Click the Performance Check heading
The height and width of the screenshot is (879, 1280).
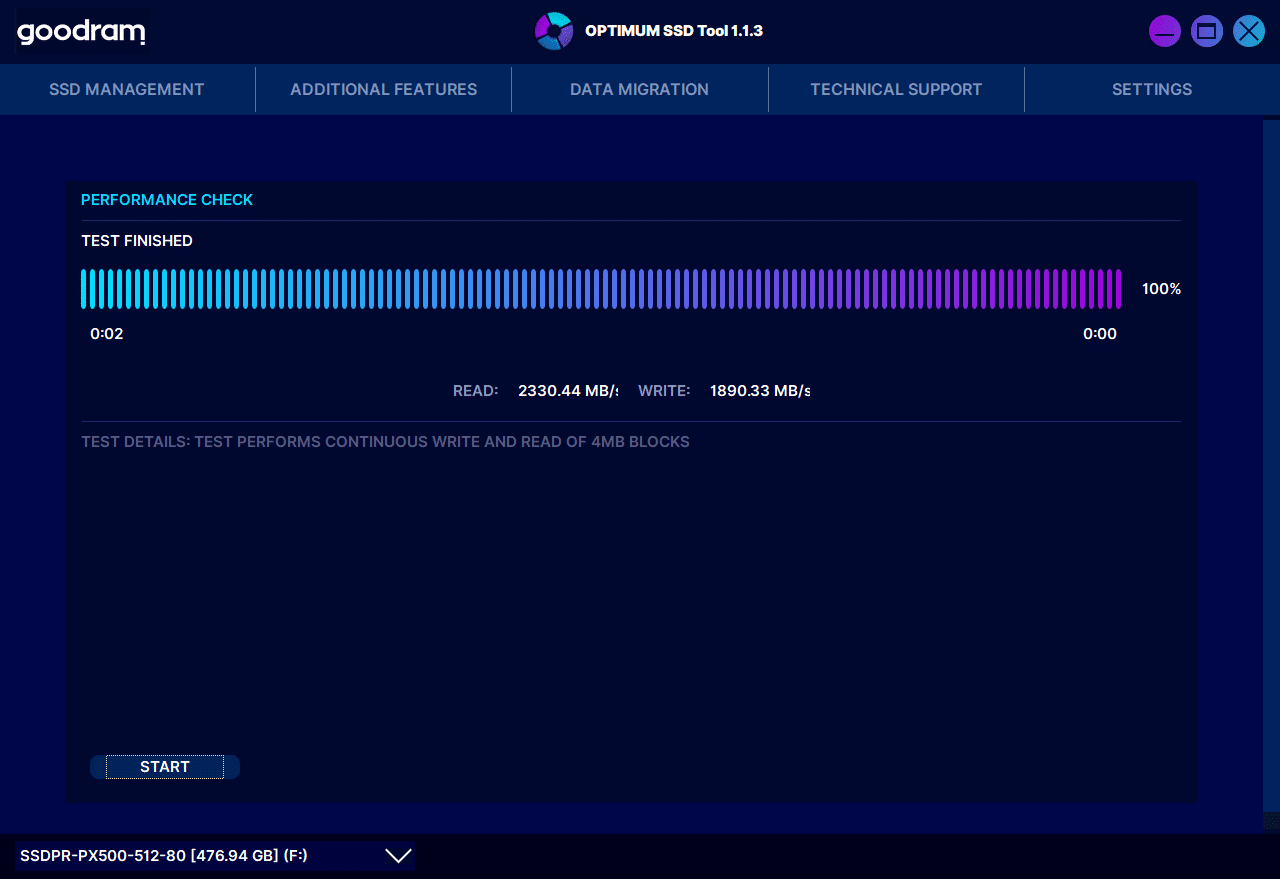tap(167, 200)
